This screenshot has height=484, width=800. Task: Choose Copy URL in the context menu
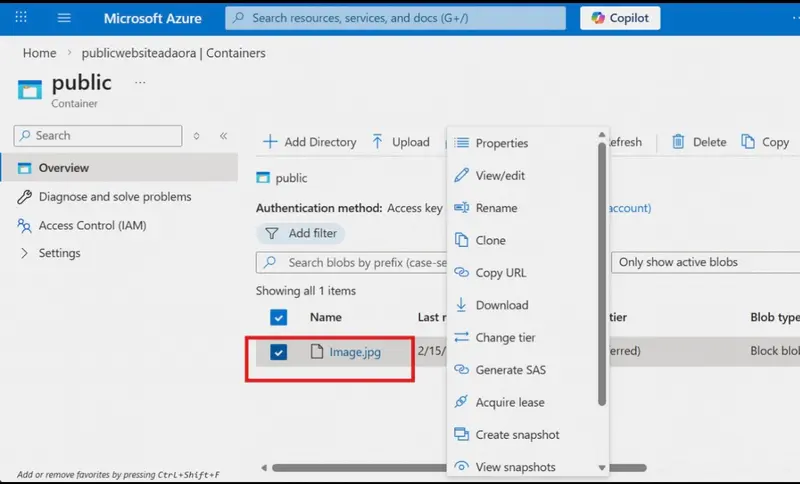coord(501,273)
